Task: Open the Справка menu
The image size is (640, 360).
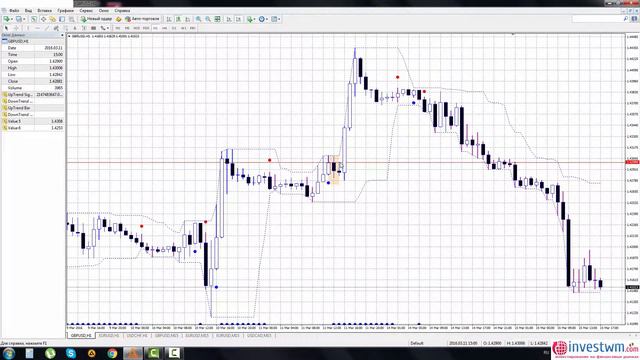Action: click(122, 10)
